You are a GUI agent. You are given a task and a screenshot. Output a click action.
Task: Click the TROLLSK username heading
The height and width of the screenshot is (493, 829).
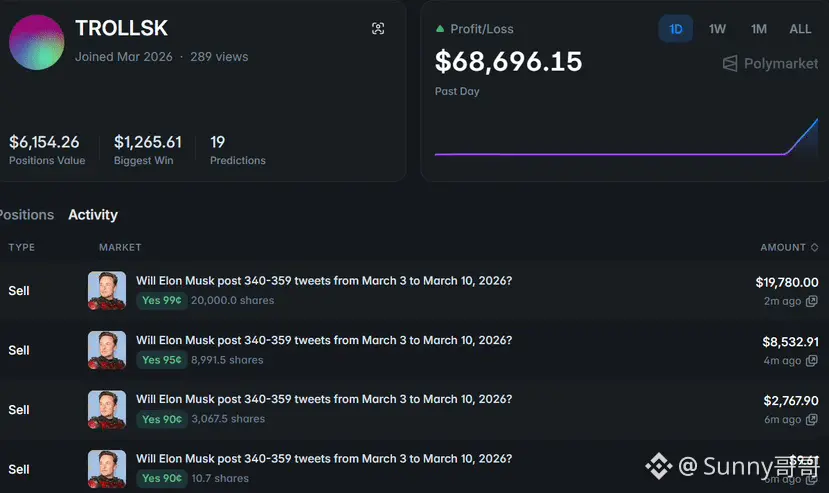point(122,28)
